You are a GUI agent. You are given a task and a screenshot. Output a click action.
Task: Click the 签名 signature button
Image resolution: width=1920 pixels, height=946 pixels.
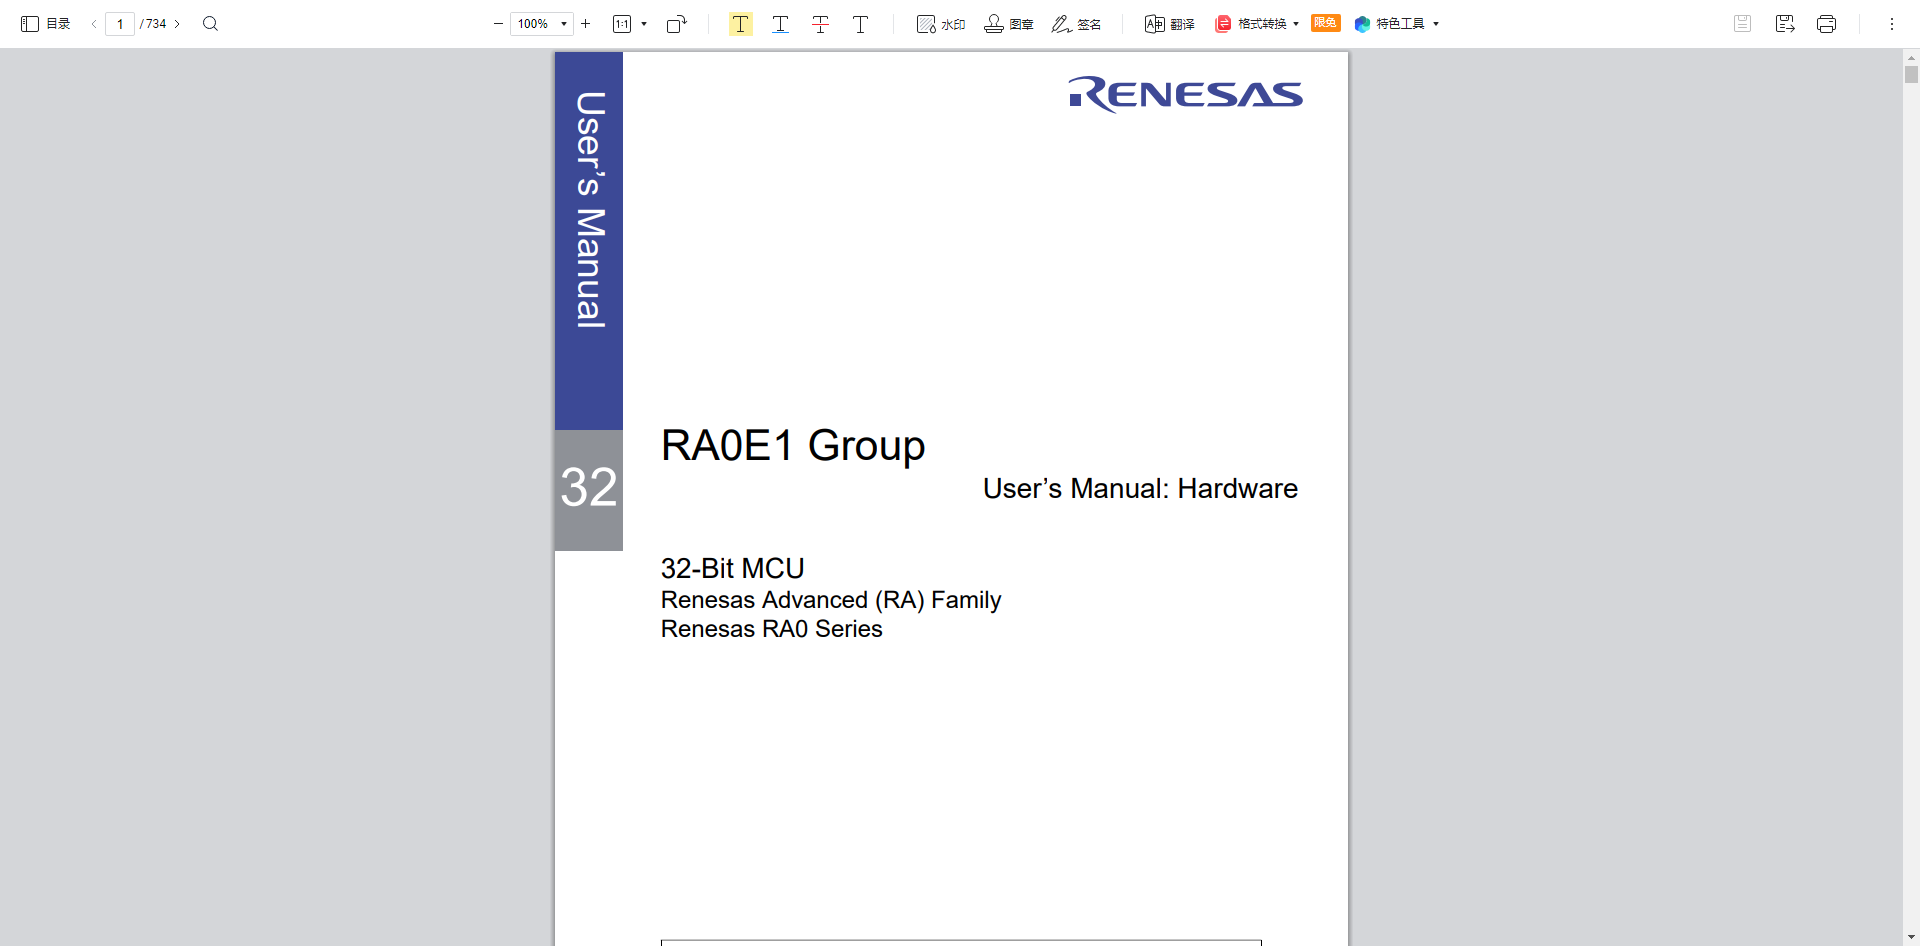[1076, 24]
